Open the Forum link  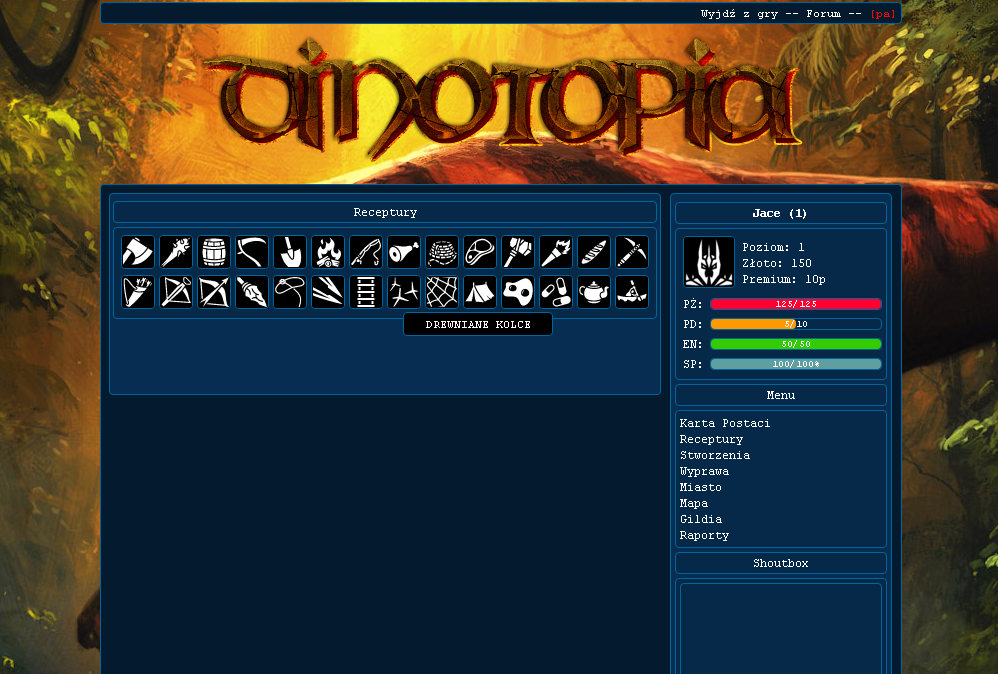pos(823,13)
